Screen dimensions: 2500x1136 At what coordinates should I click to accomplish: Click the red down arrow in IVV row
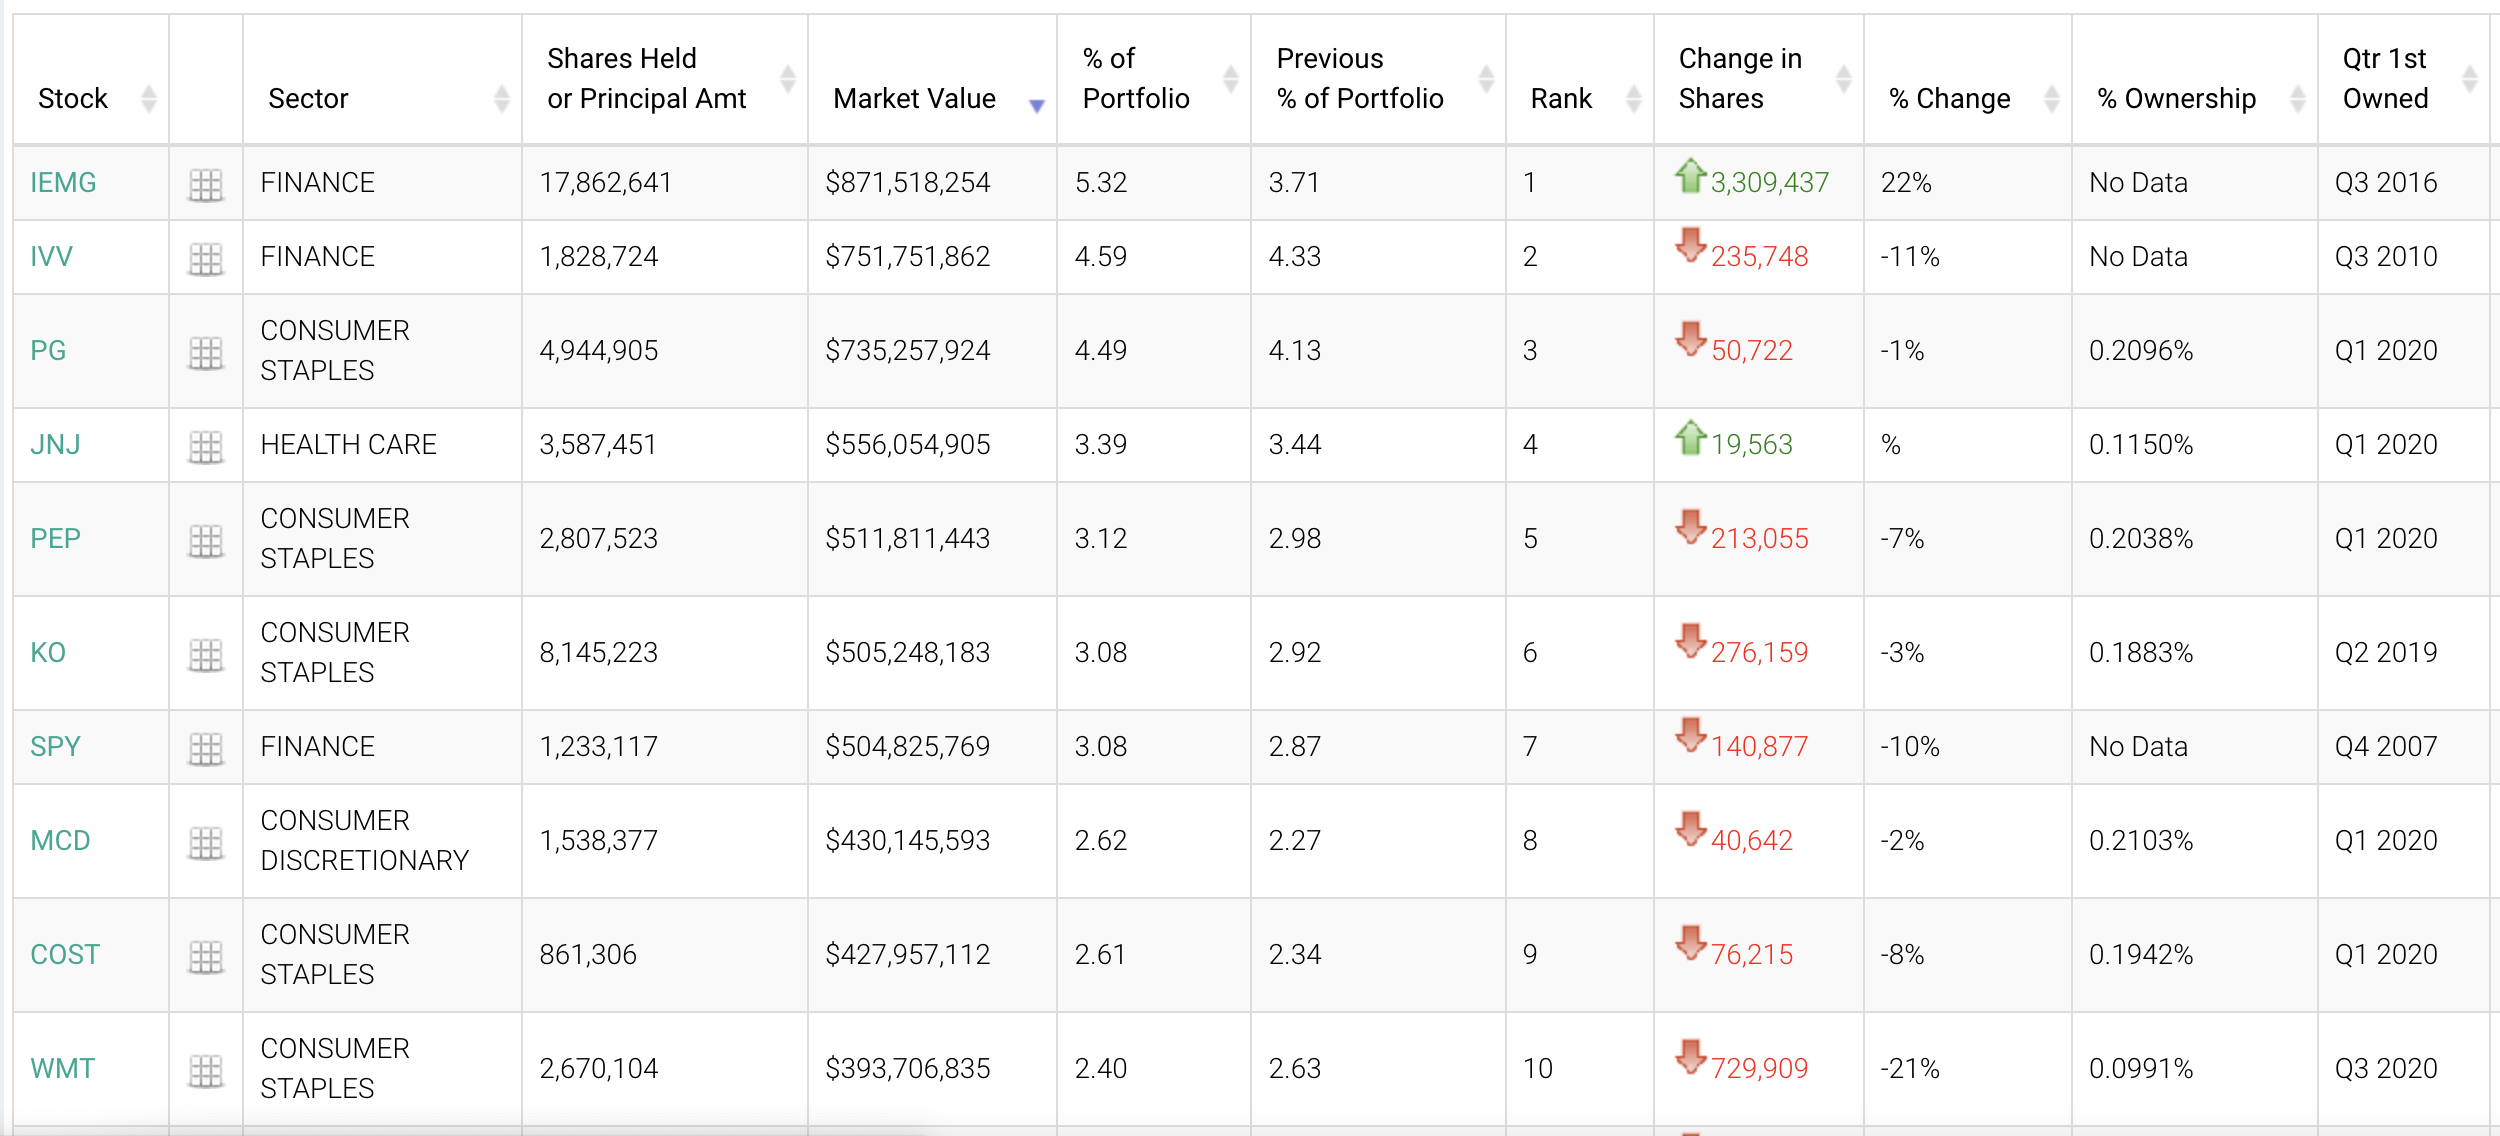(1690, 246)
